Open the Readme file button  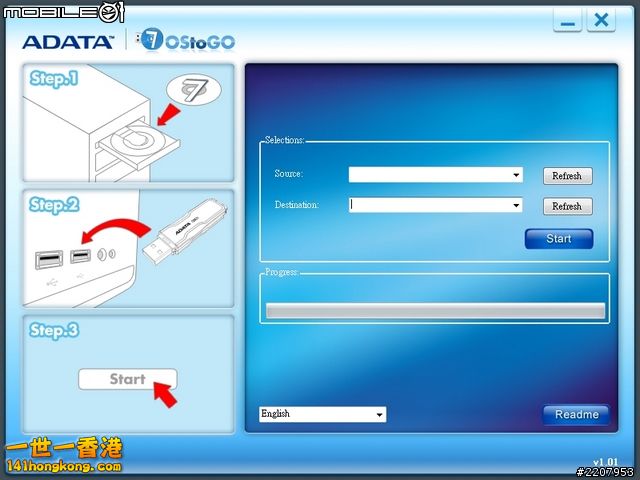tap(576, 414)
